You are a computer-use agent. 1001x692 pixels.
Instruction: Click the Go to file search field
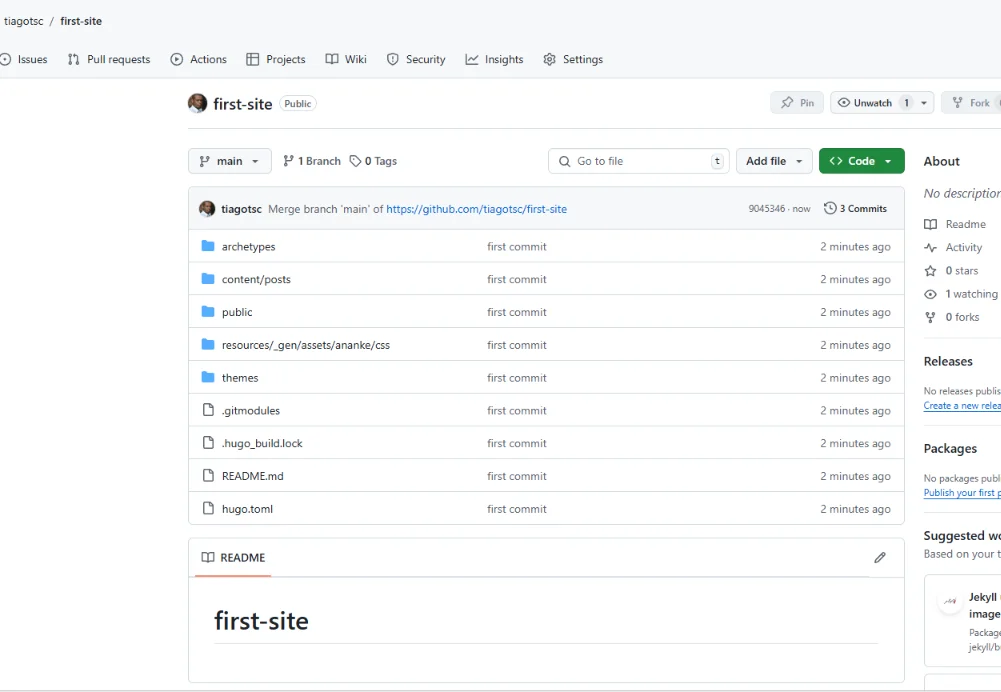638,160
